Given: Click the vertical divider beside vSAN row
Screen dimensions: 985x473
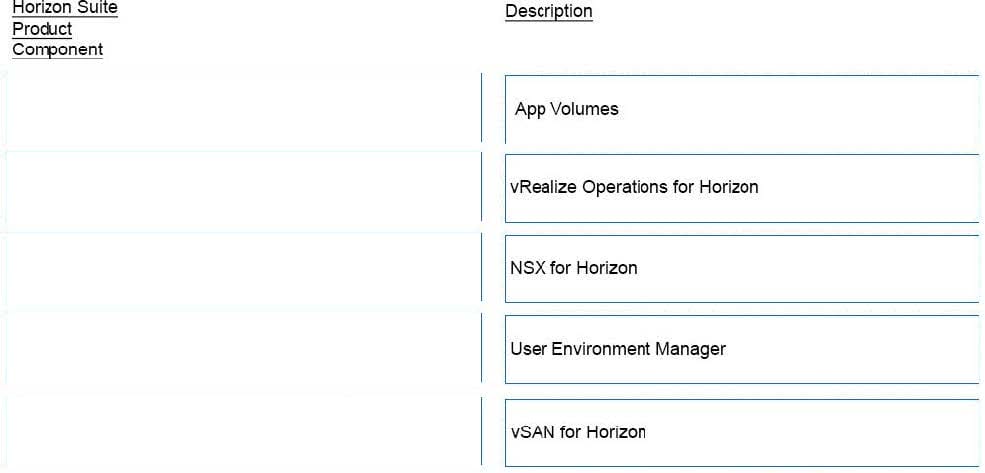Looking at the screenshot, I should point(482,431).
